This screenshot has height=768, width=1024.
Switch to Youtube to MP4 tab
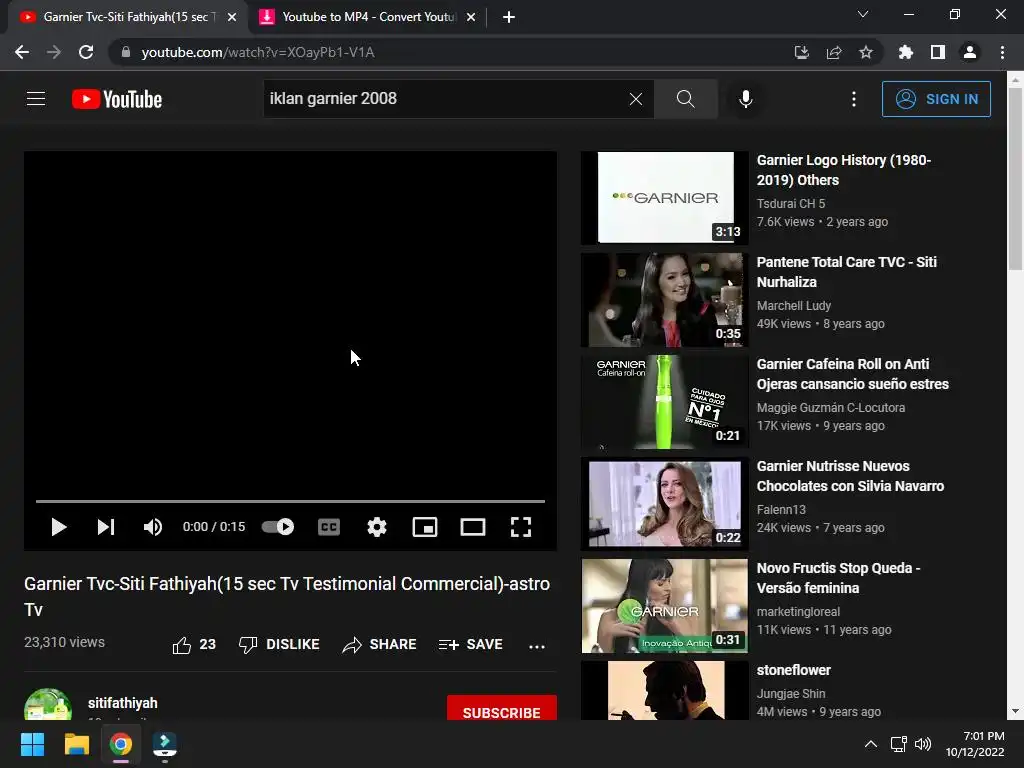tap(369, 17)
